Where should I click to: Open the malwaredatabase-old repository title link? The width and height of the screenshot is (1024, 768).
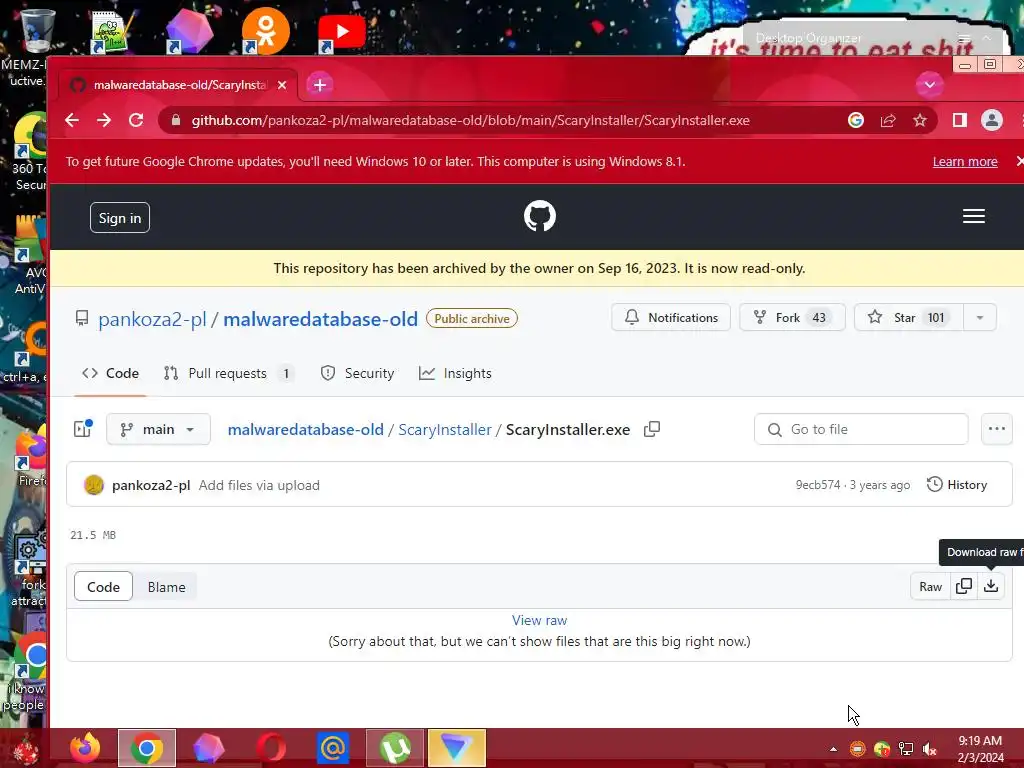(320, 319)
